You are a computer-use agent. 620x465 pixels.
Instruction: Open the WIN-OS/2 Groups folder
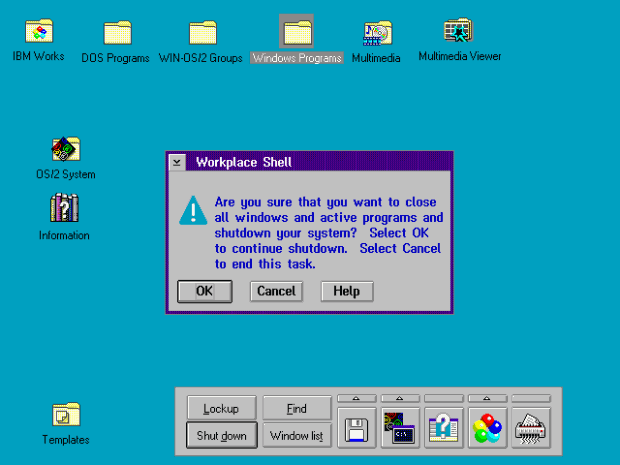click(203, 32)
